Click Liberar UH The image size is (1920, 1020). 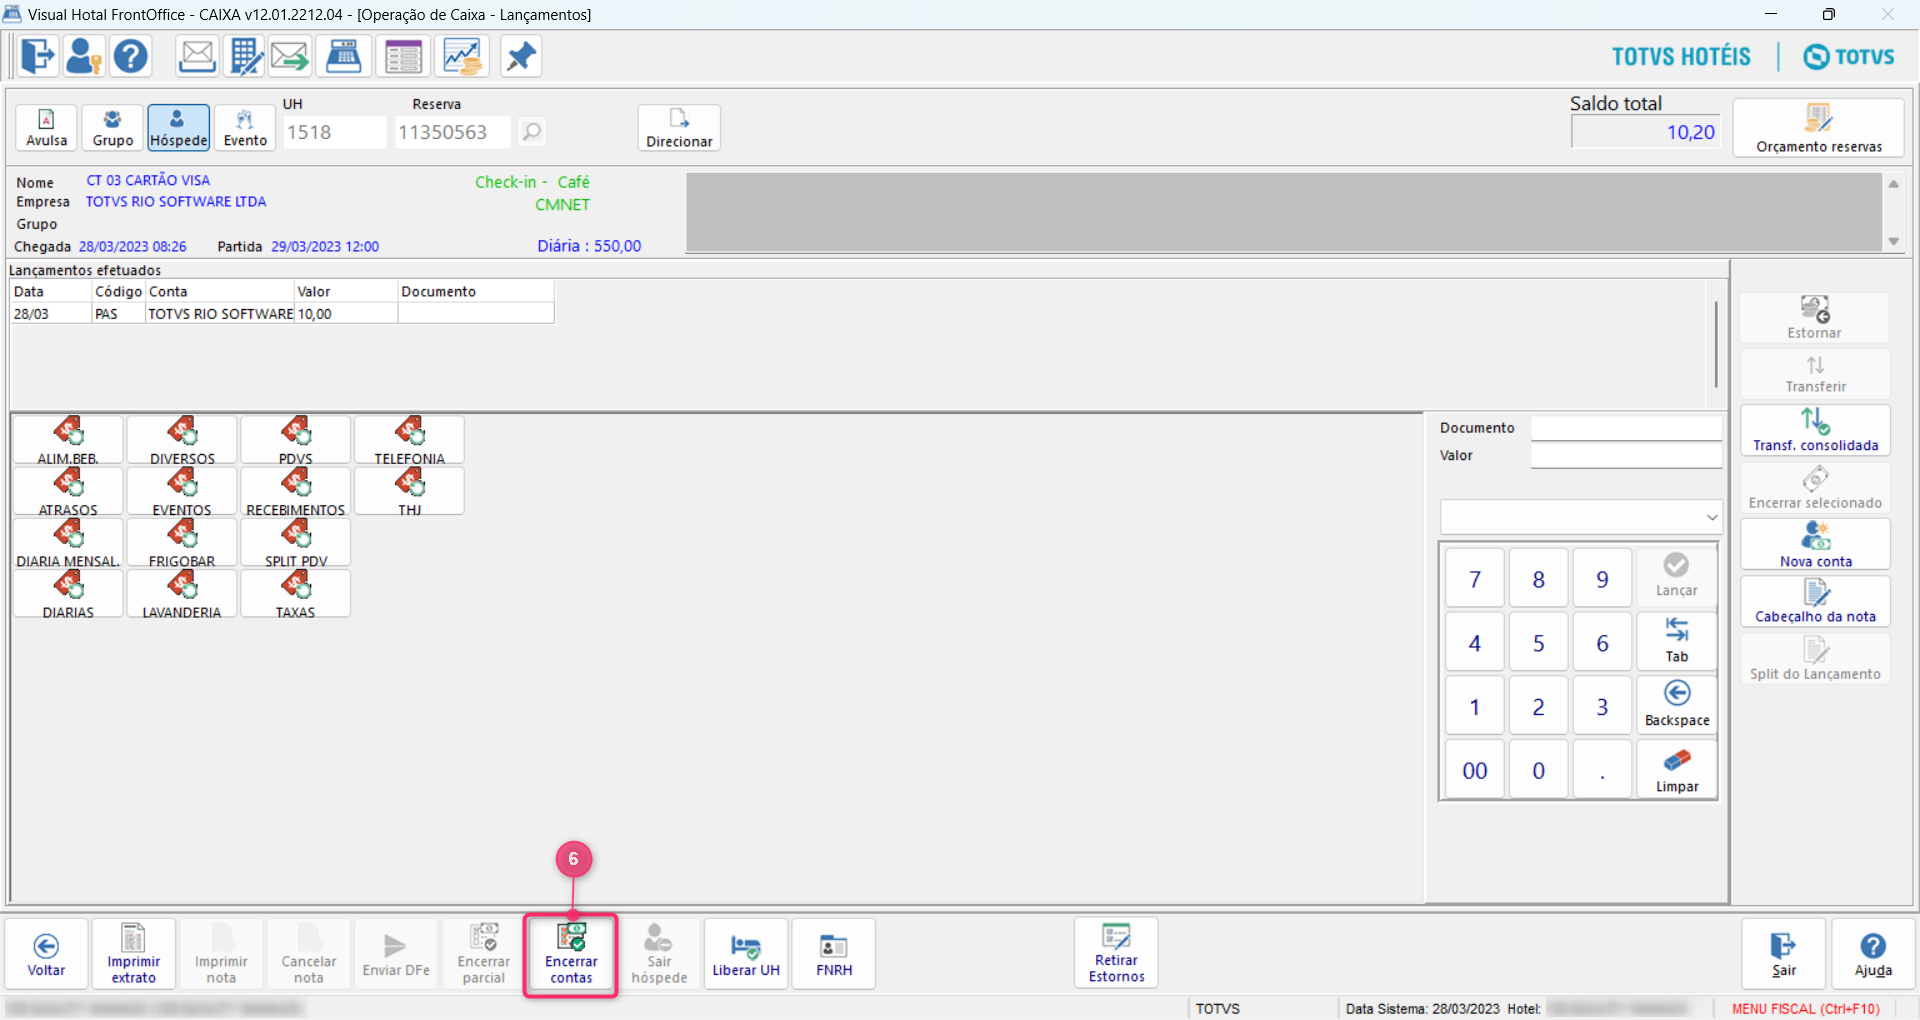(746, 954)
